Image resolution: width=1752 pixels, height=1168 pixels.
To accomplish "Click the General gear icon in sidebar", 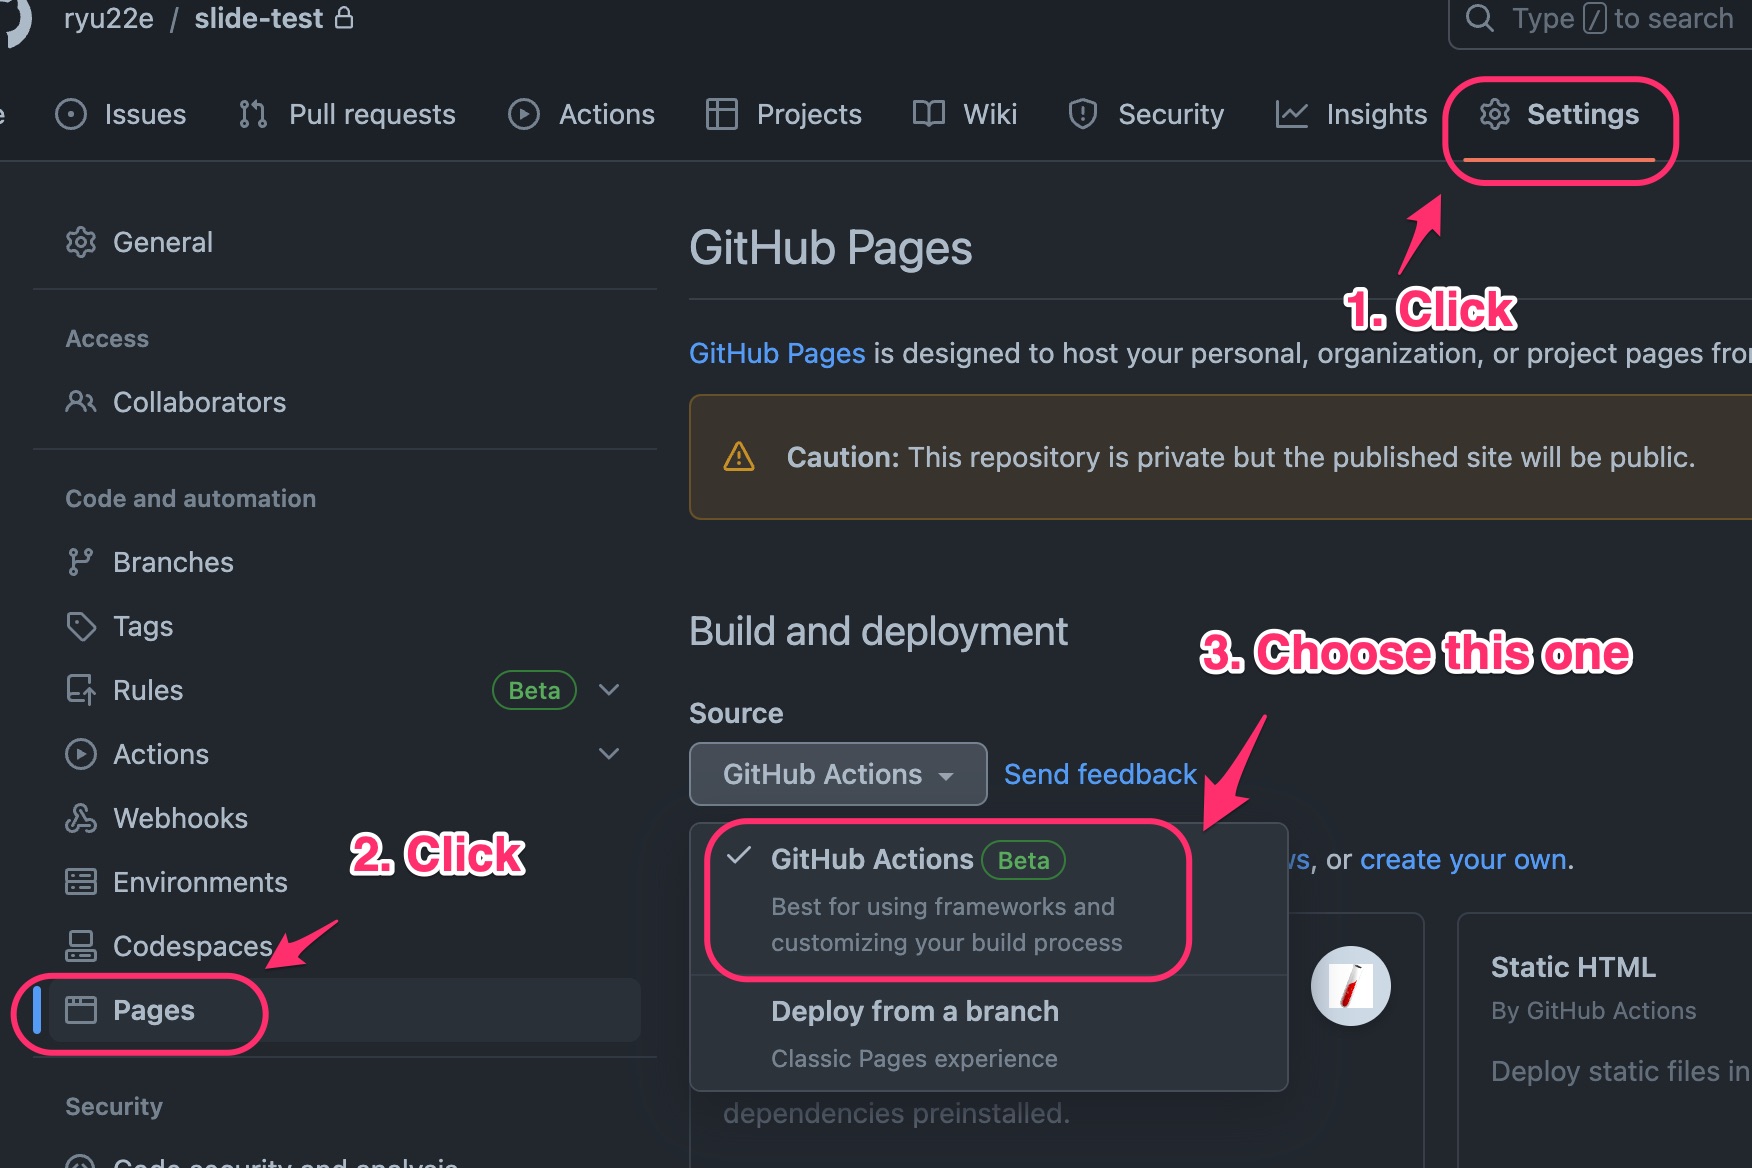I will point(81,242).
